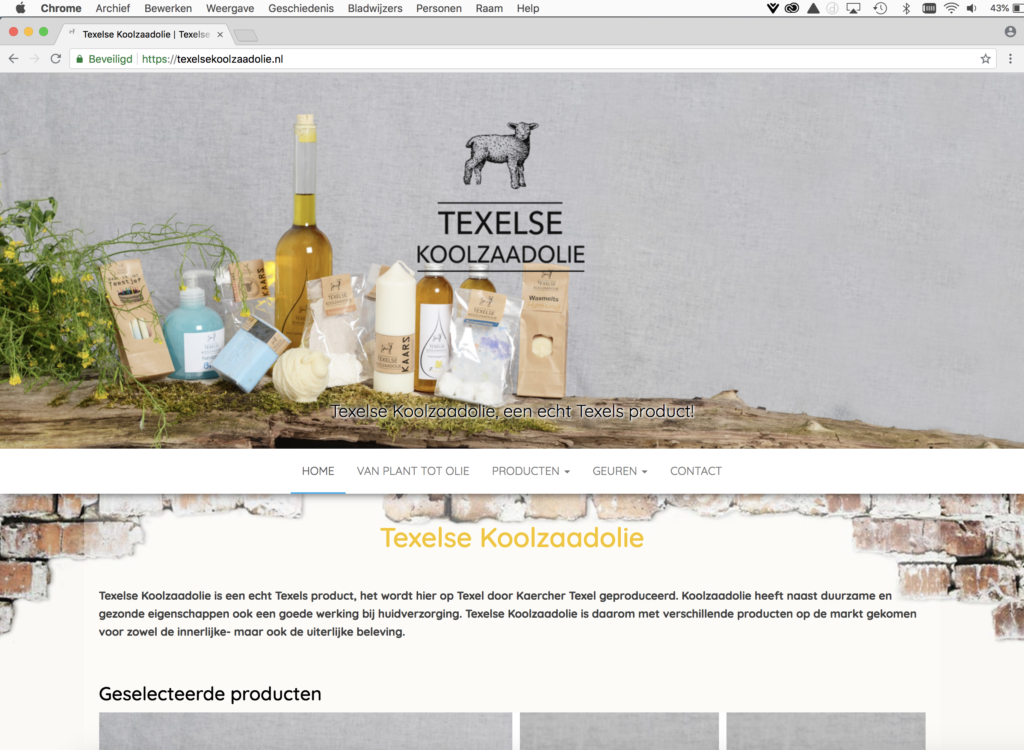Screen dimensions: 1024x750
Task: Open the Wi-Fi status menu
Action: [x=951, y=8]
